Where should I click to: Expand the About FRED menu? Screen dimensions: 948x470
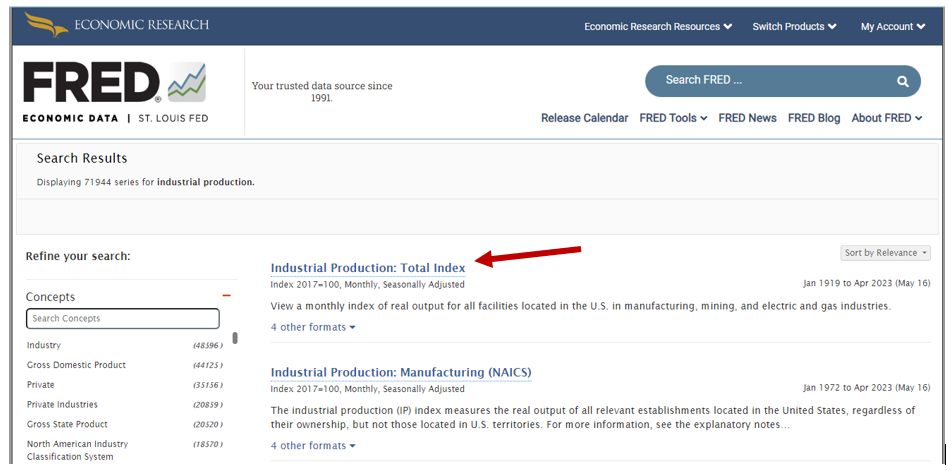(887, 118)
